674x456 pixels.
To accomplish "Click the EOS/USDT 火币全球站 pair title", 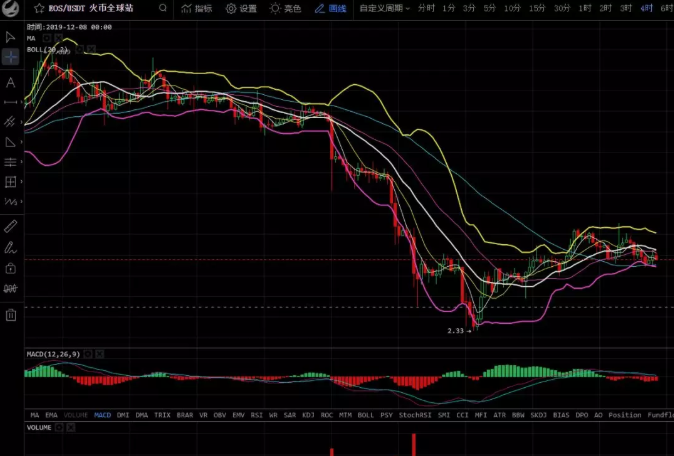I will 91,8.
